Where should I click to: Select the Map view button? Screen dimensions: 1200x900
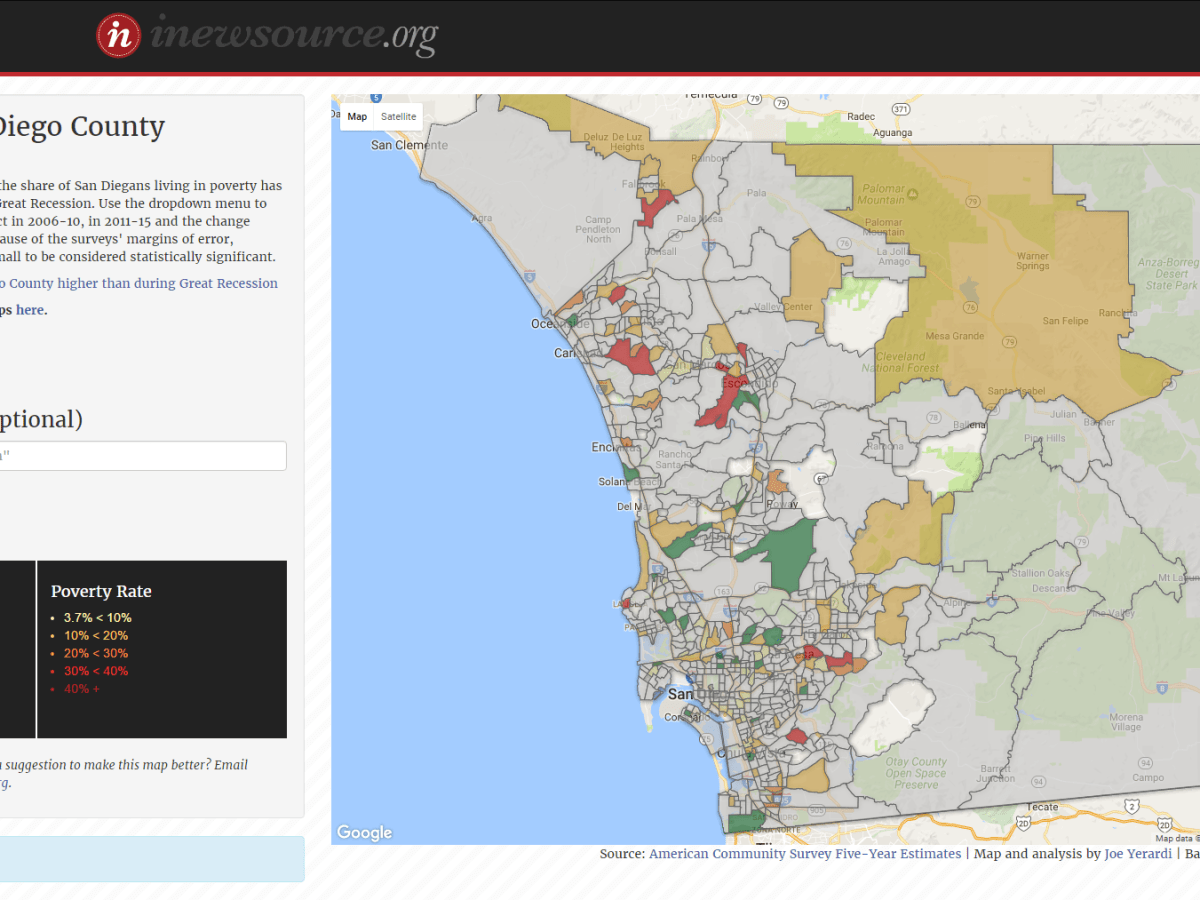pyautogui.click(x=357, y=117)
